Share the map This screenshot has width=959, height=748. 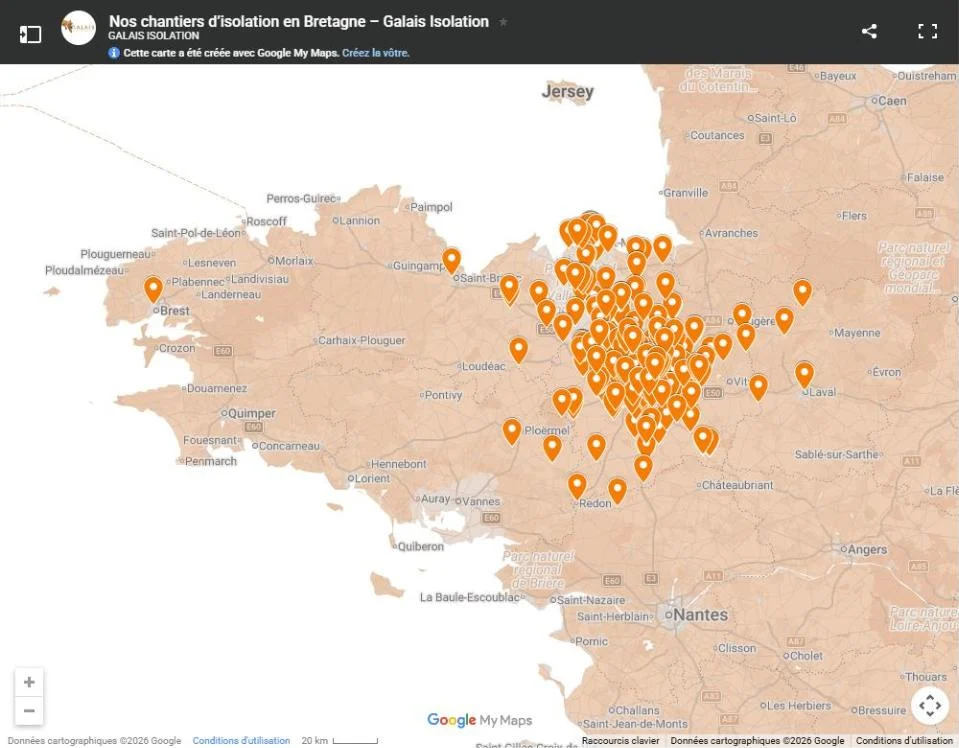[869, 31]
